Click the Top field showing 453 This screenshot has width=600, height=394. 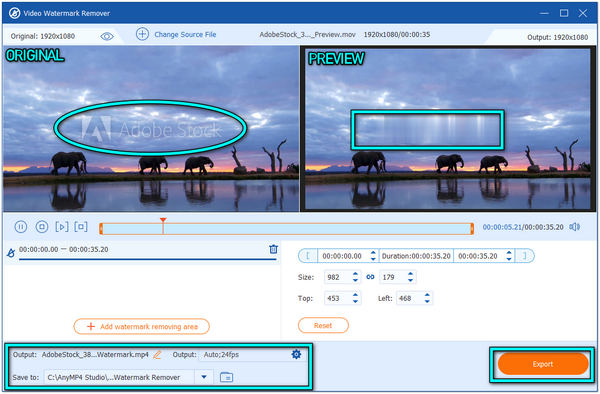(x=338, y=298)
